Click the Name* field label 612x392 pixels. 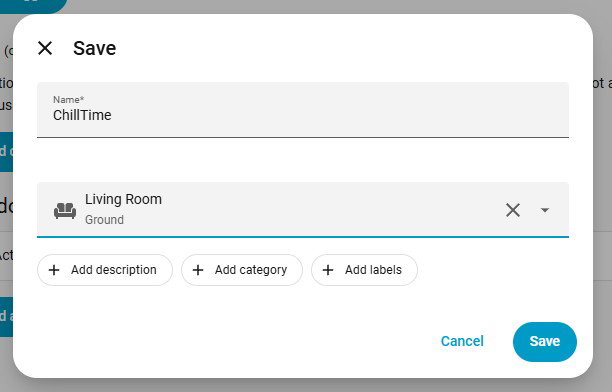[69, 100]
